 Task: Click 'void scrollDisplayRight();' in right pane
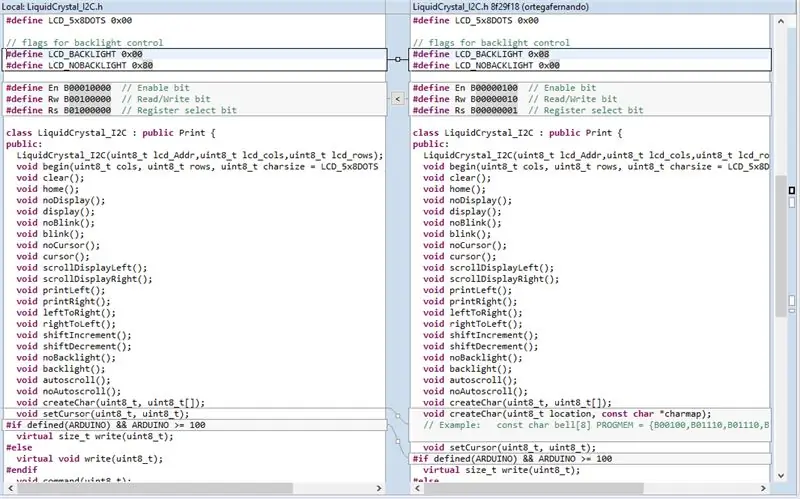click(491, 279)
